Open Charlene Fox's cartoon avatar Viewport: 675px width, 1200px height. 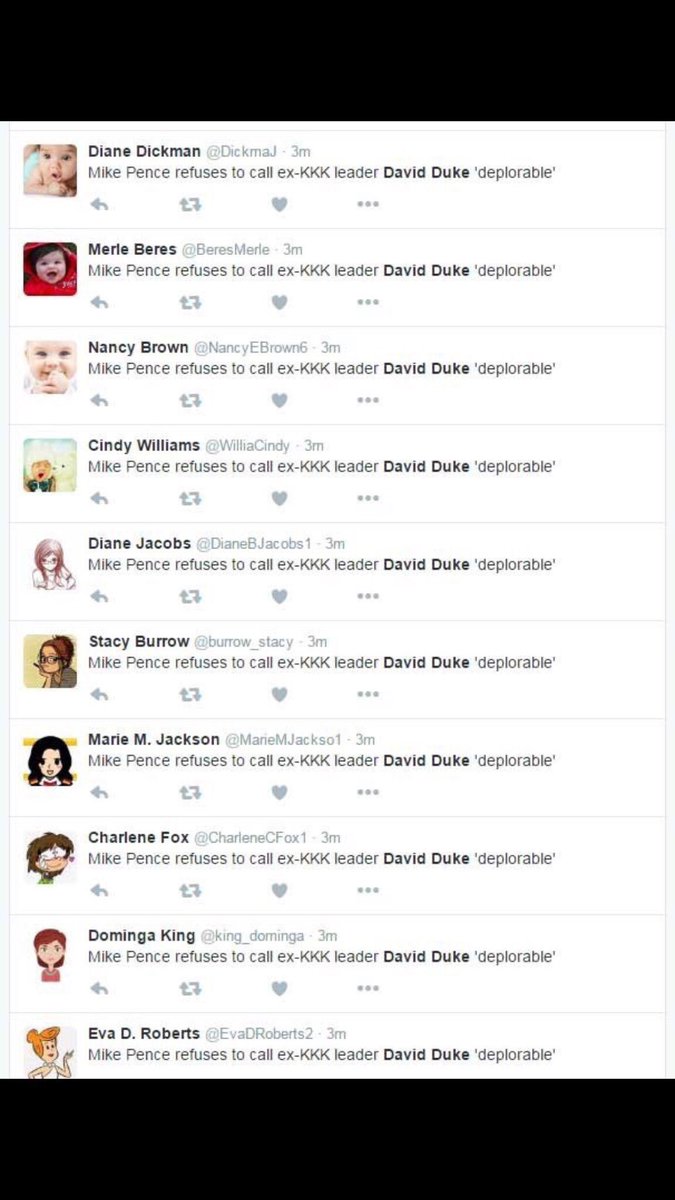point(50,857)
